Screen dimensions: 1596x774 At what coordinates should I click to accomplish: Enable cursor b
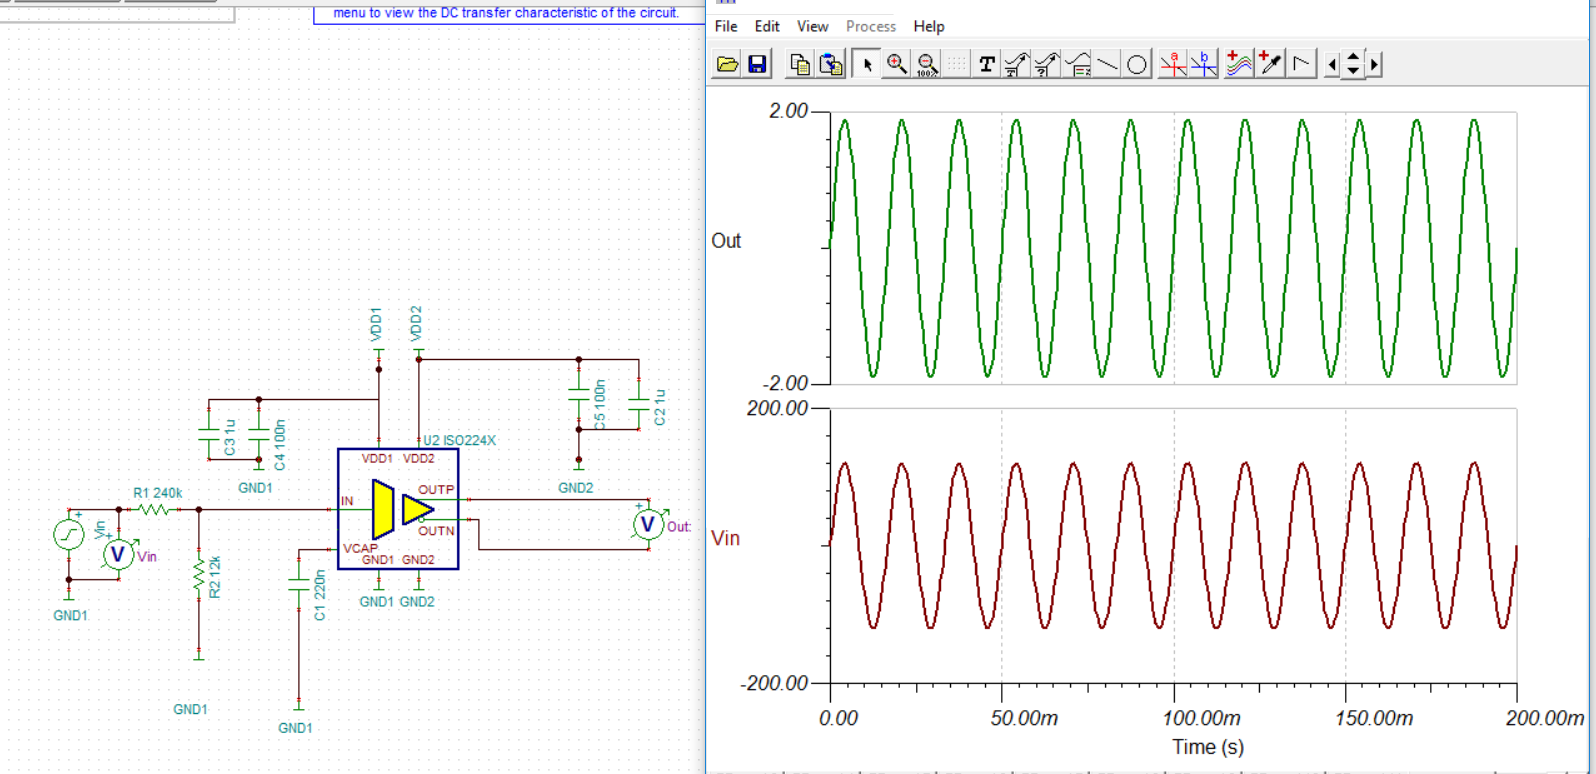click(1204, 64)
